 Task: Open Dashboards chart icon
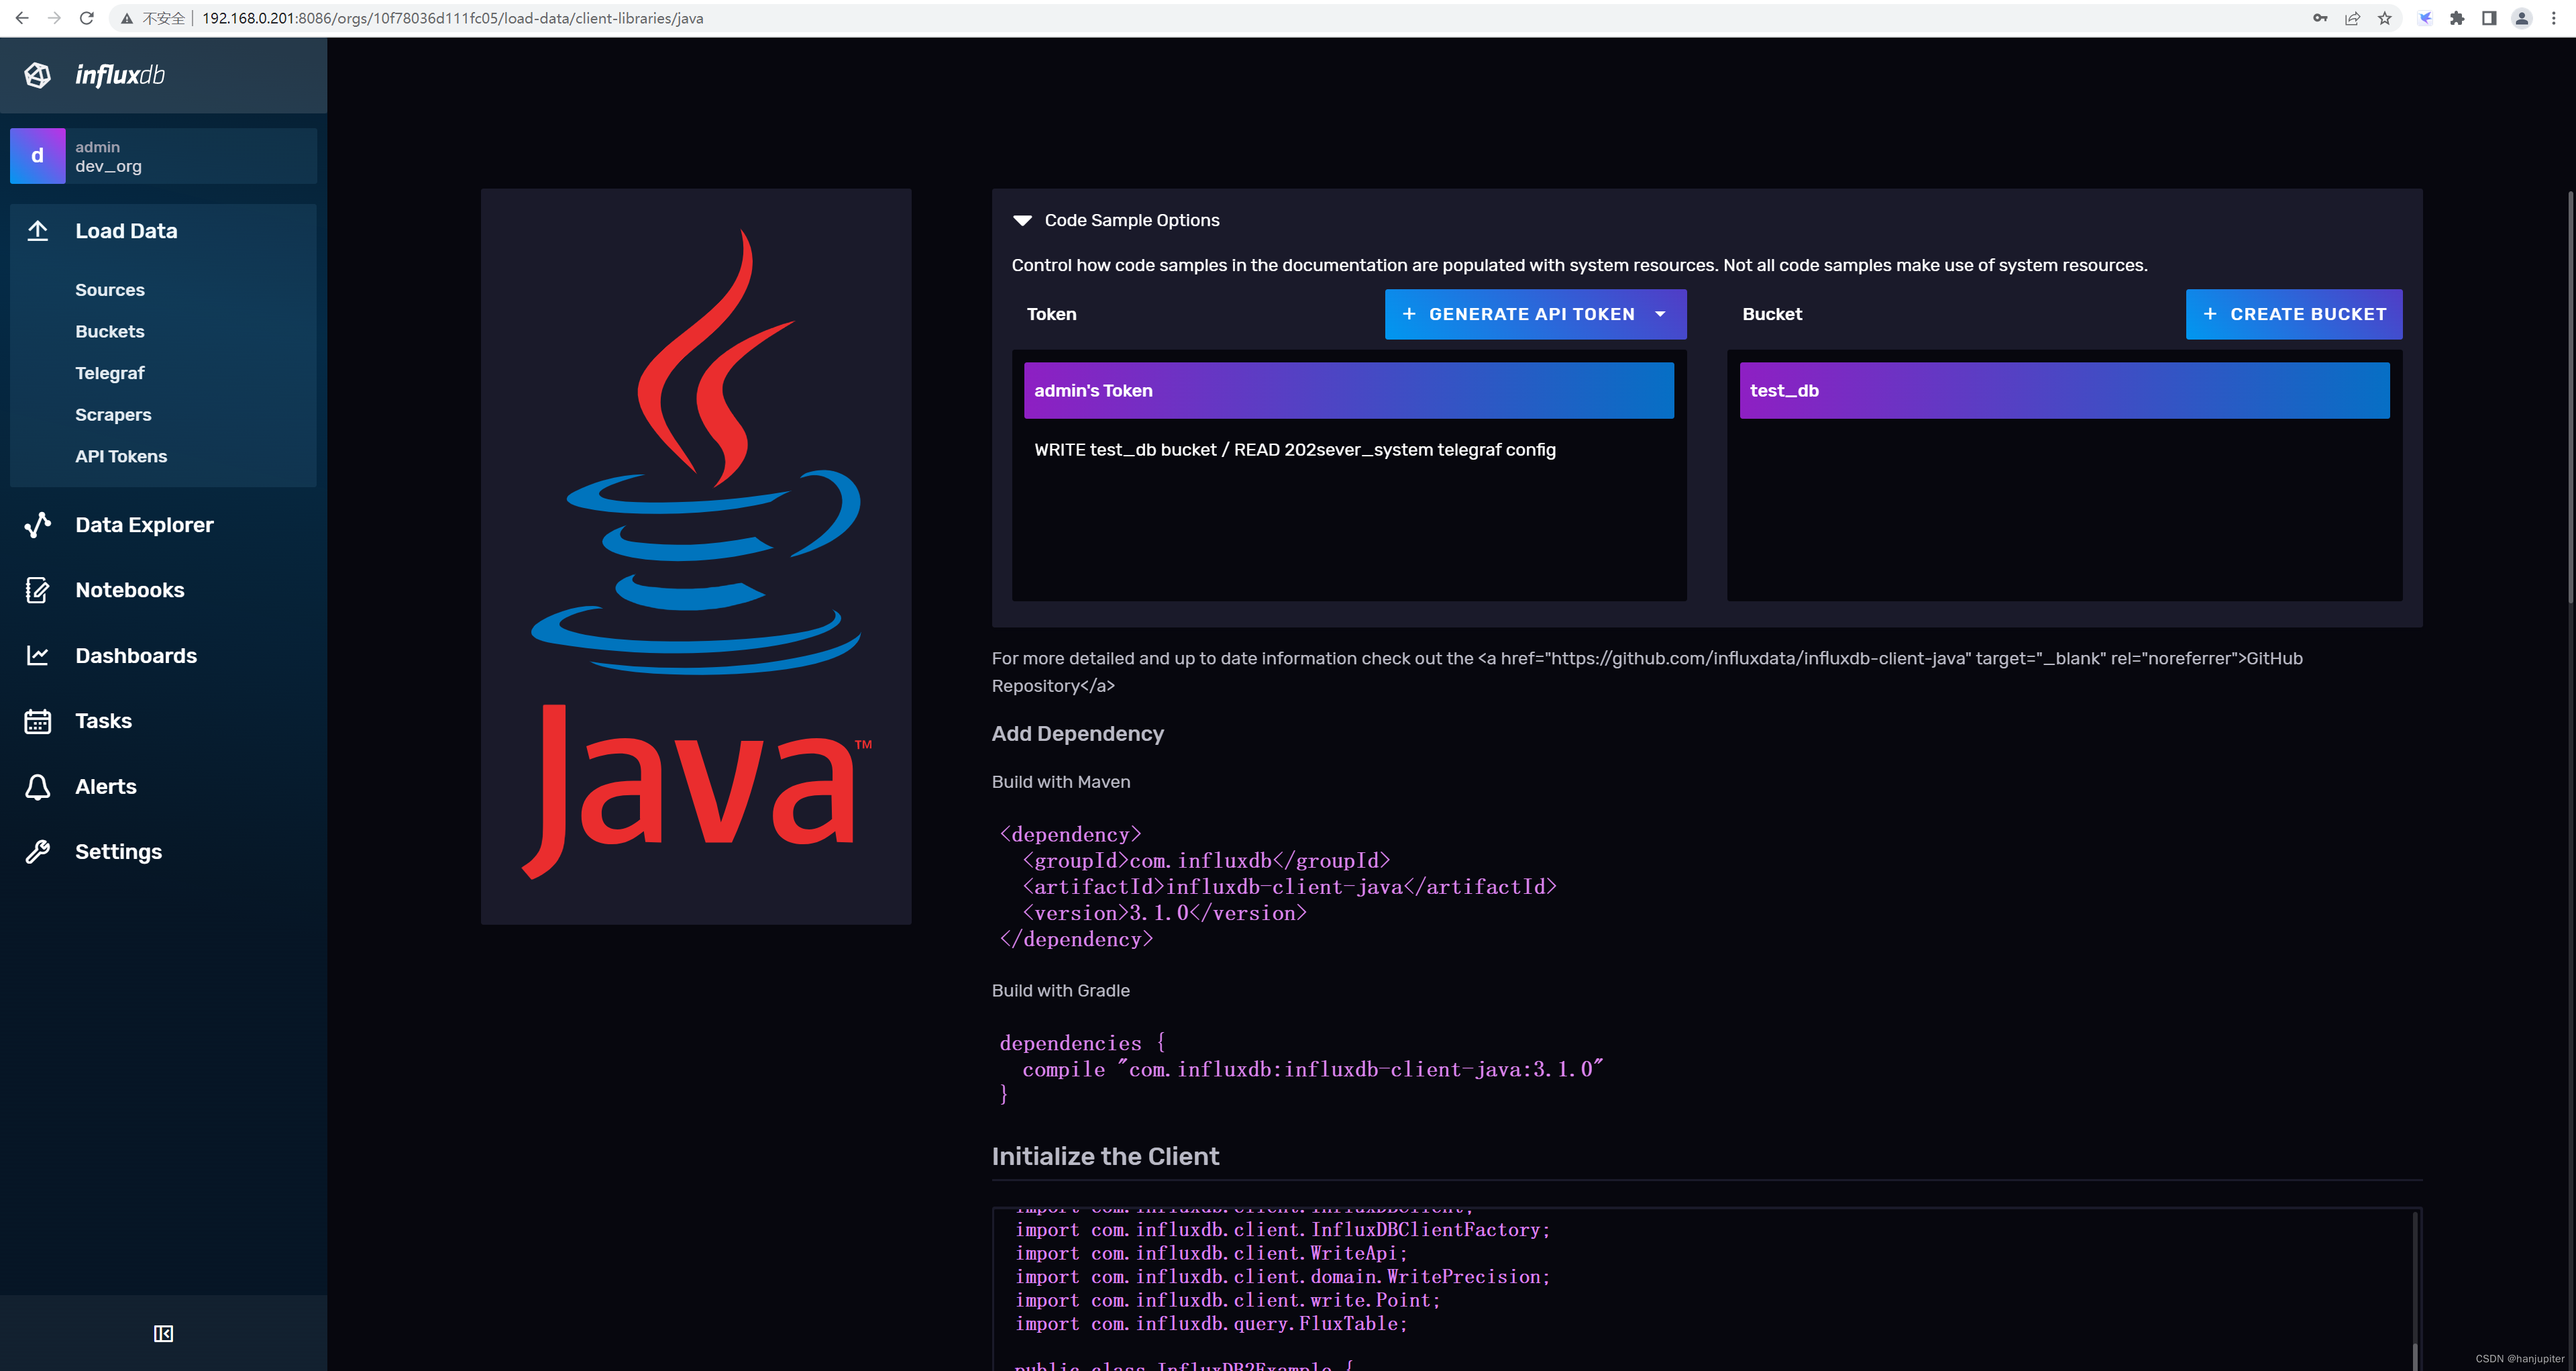pyautogui.click(x=38, y=656)
